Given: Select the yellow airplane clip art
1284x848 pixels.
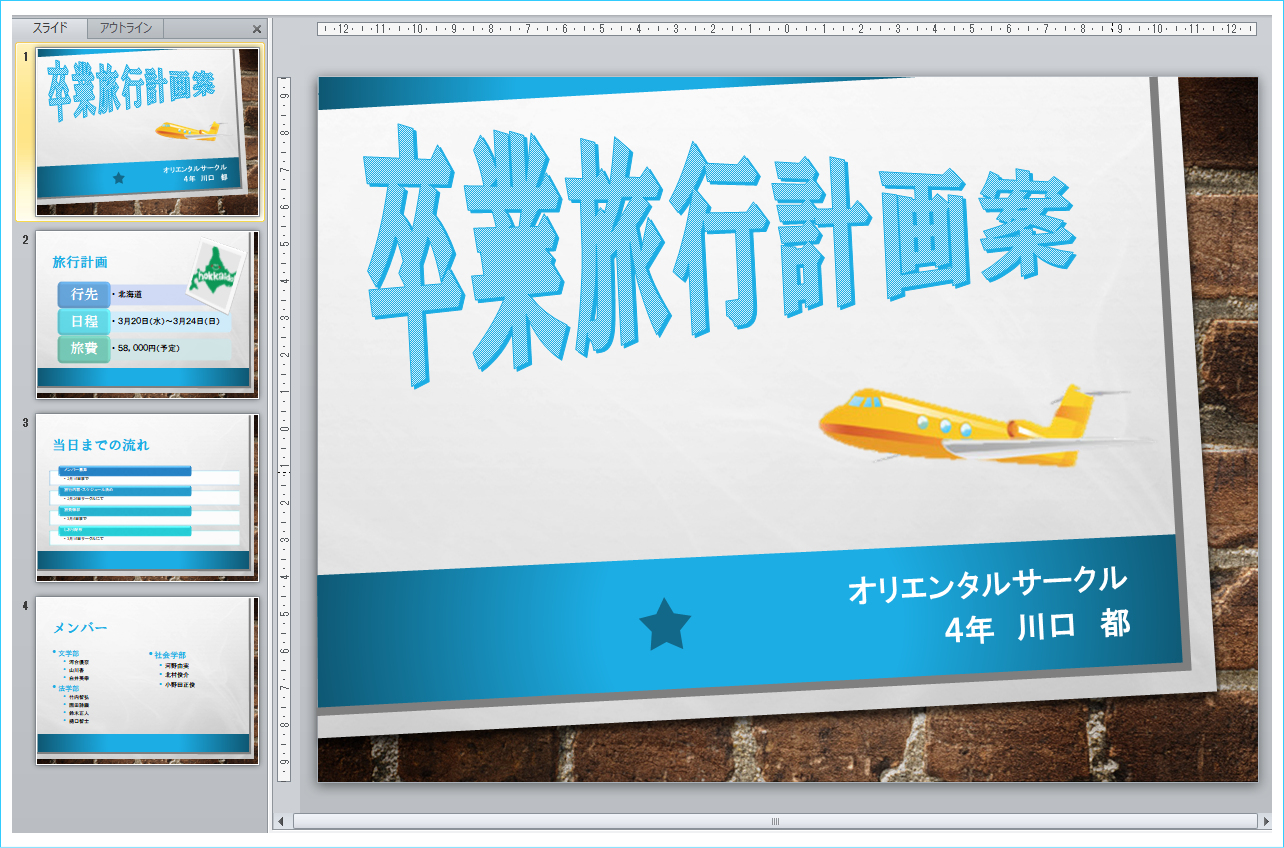Looking at the screenshot, I should point(975,427).
